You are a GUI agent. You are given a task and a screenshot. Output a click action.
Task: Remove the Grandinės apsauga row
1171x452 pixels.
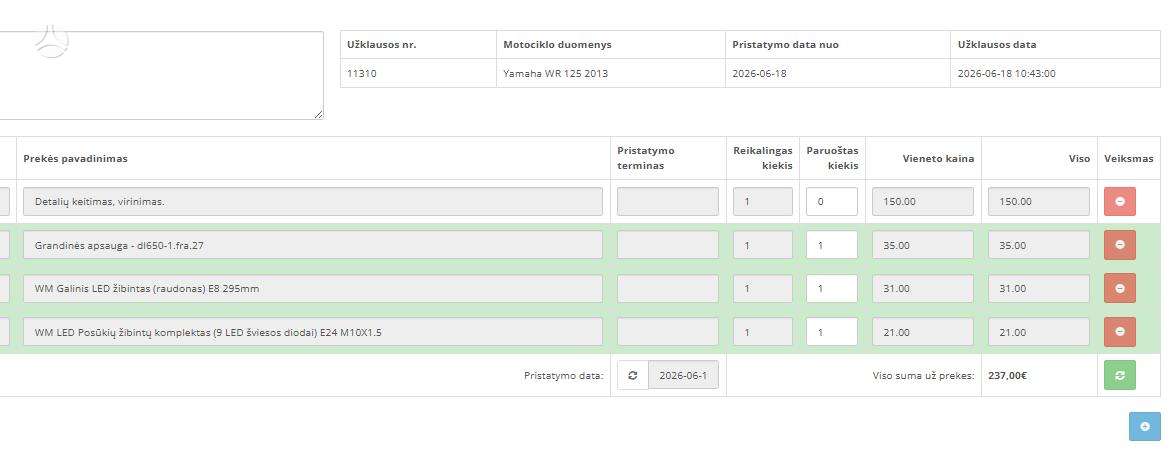pyautogui.click(x=1119, y=245)
